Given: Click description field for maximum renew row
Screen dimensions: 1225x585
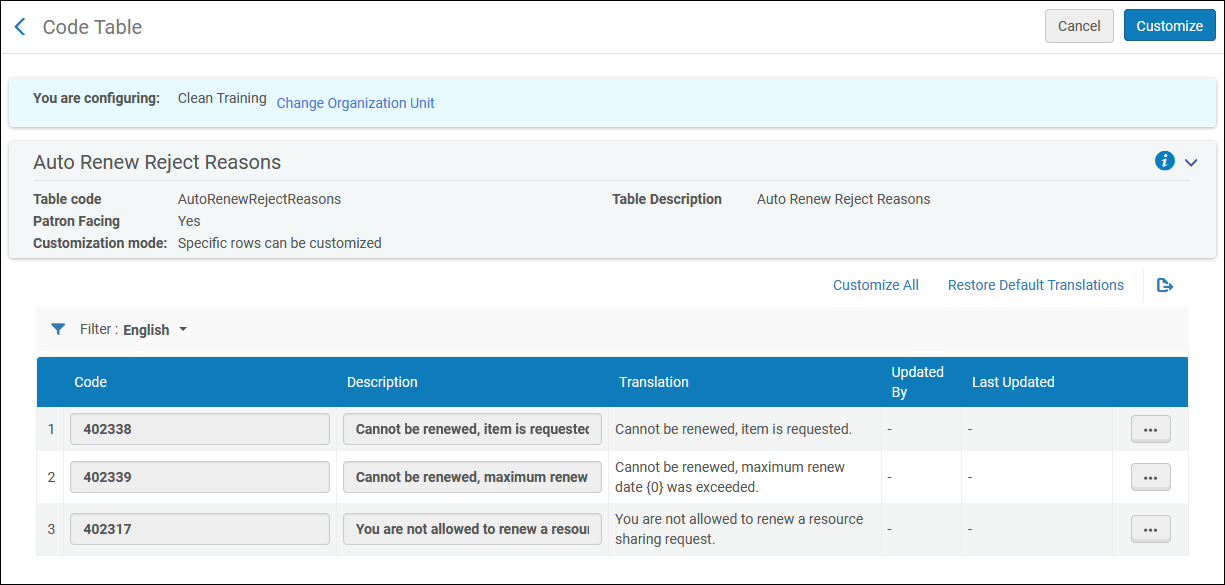Looking at the screenshot, I should (x=472, y=477).
